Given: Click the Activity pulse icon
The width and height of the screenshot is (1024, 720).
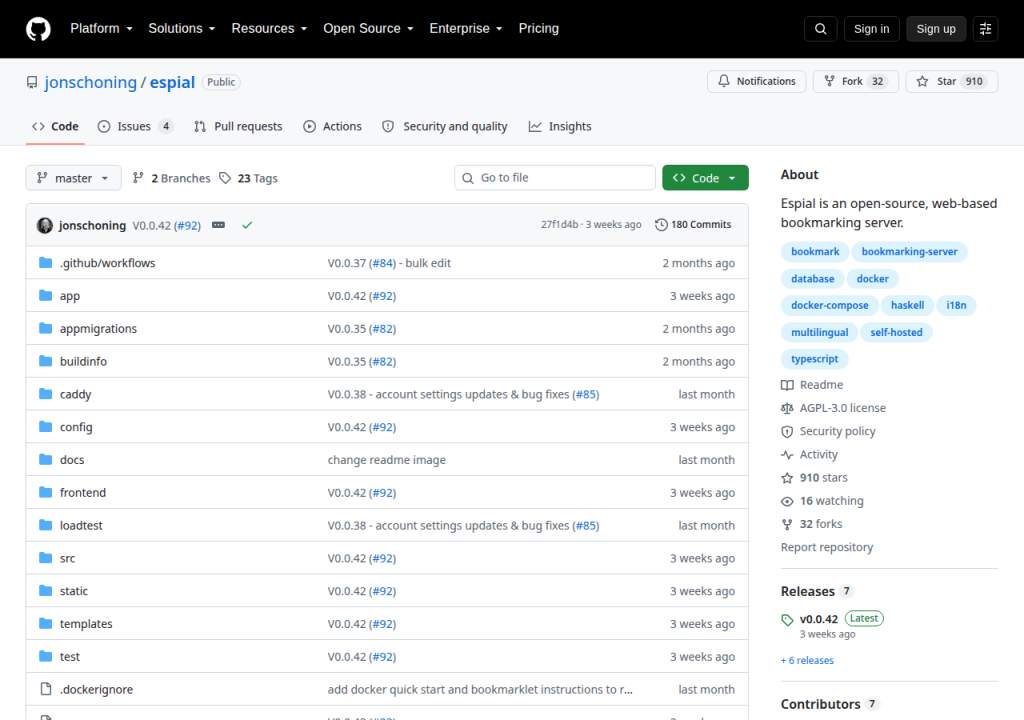Looking at the screenshot, I should tap(788, 455).
